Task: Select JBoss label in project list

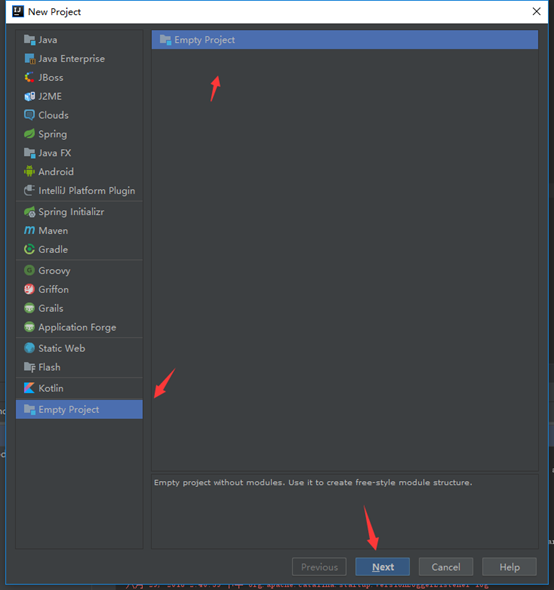Action: [51, 78]
